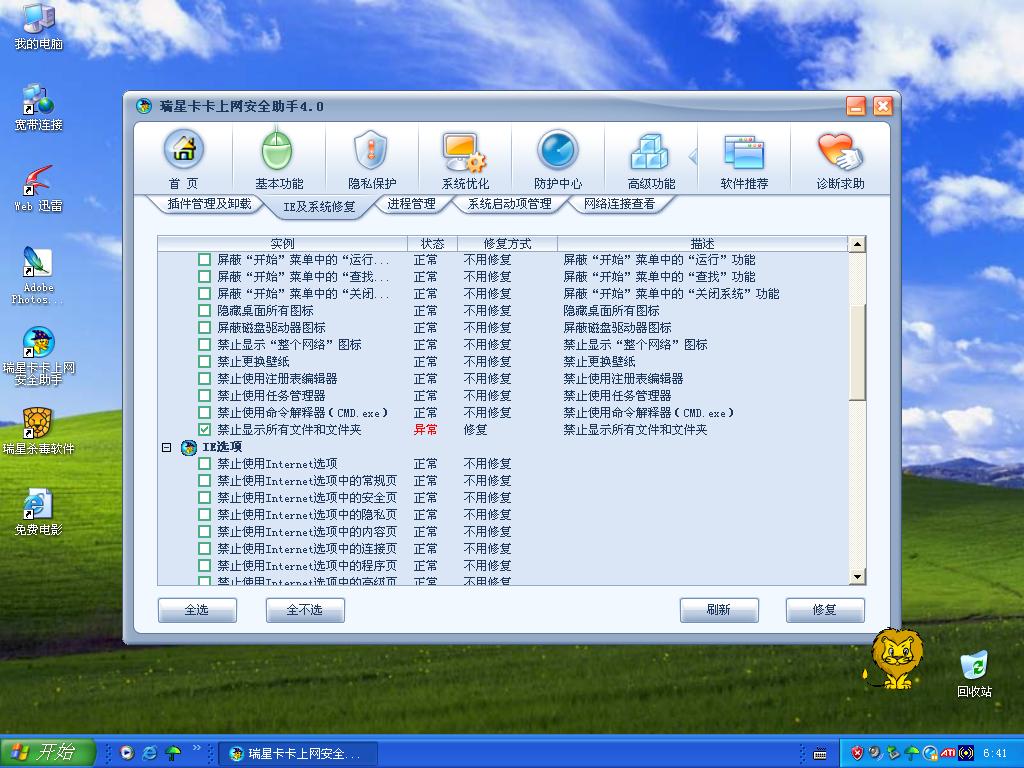Open the 诊断求助 heart icon
The image size is (1024, 768).
840,152
